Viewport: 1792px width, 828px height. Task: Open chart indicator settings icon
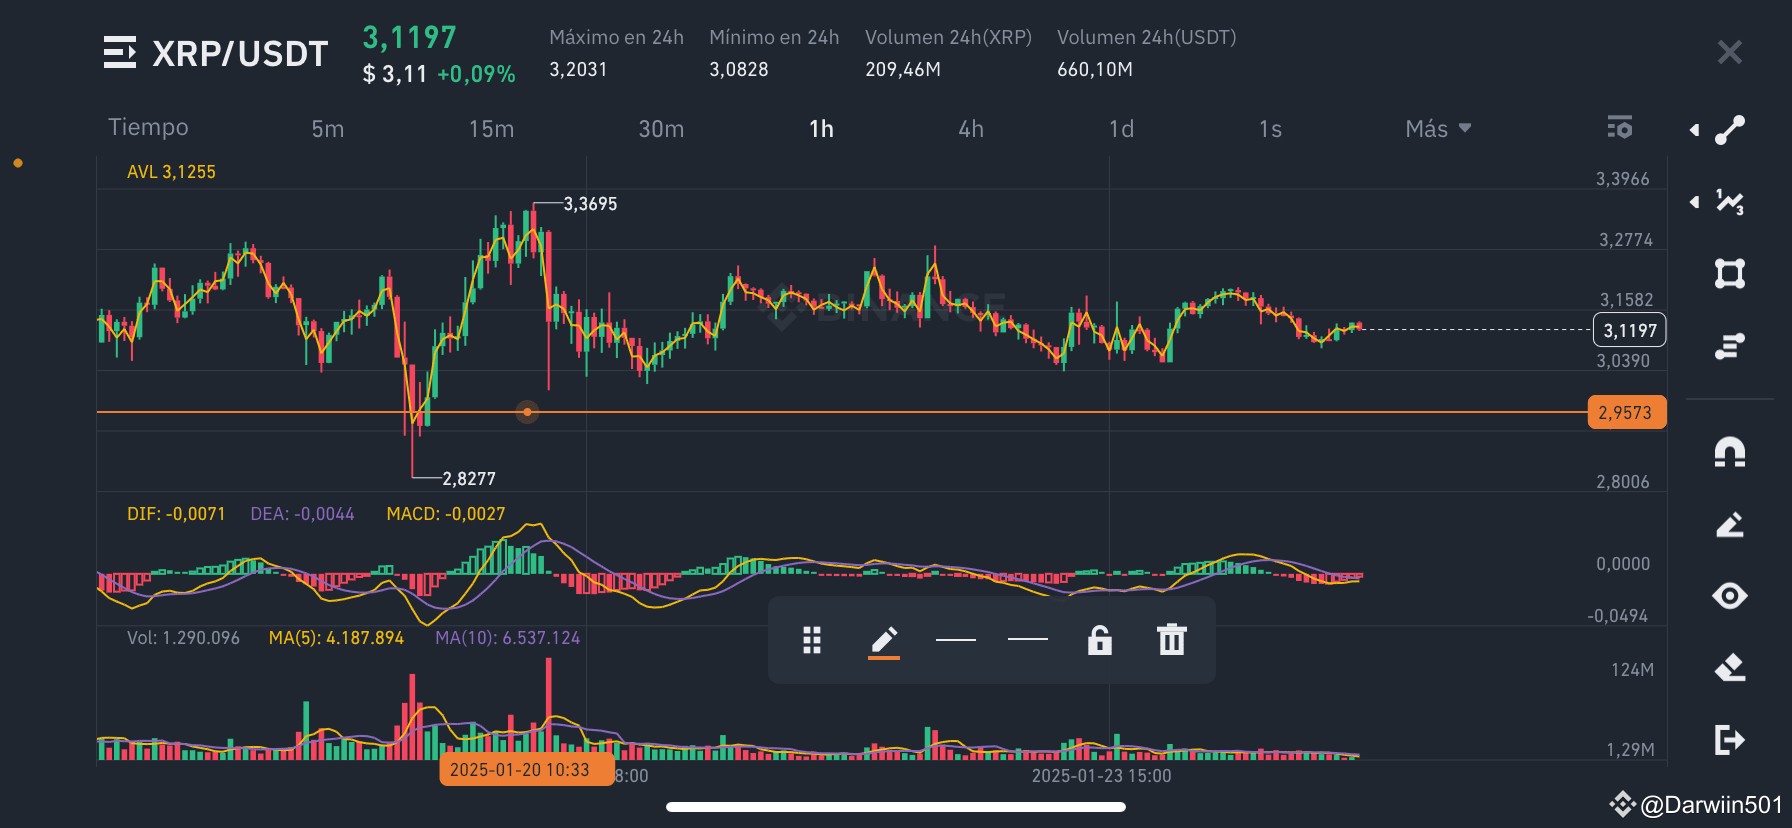click(x=1620, y=128)
